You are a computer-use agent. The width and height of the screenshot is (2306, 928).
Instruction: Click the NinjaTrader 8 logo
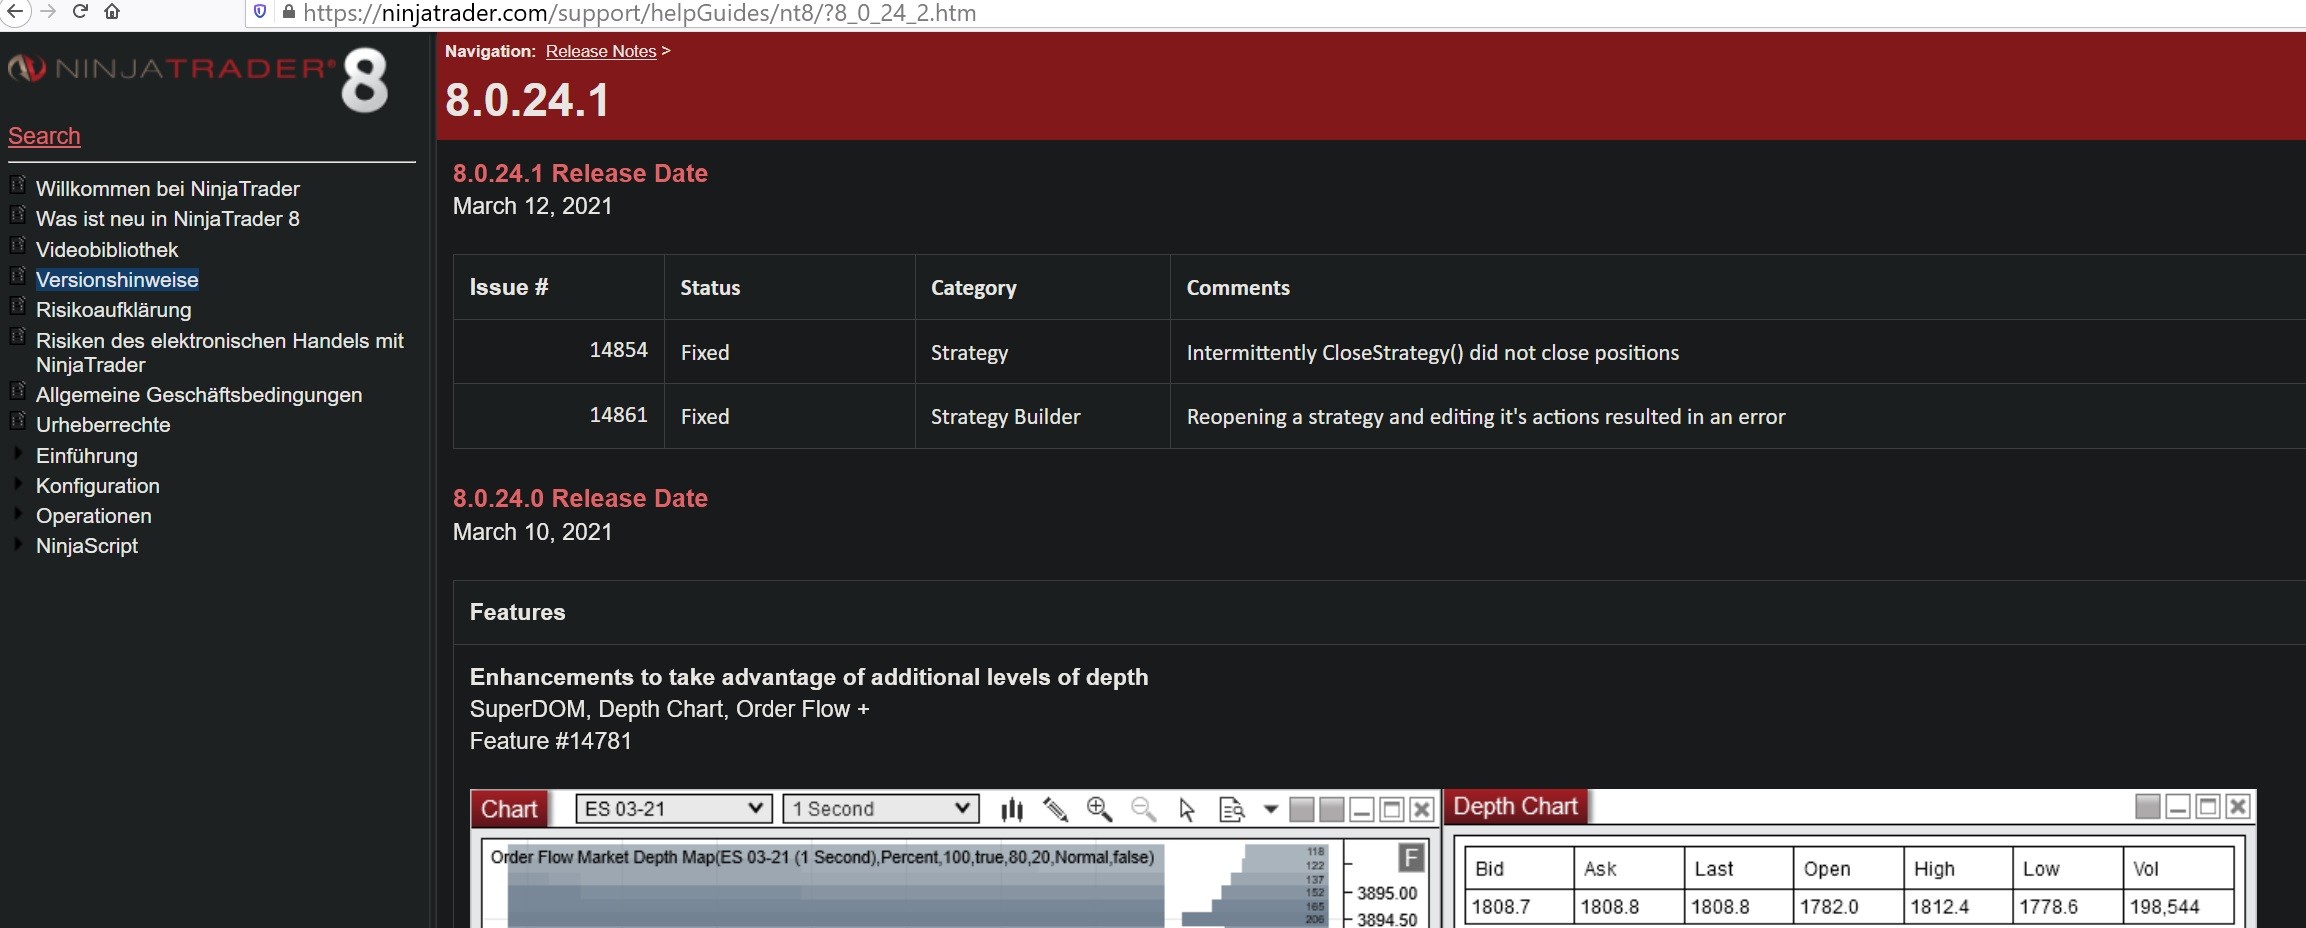198,80
